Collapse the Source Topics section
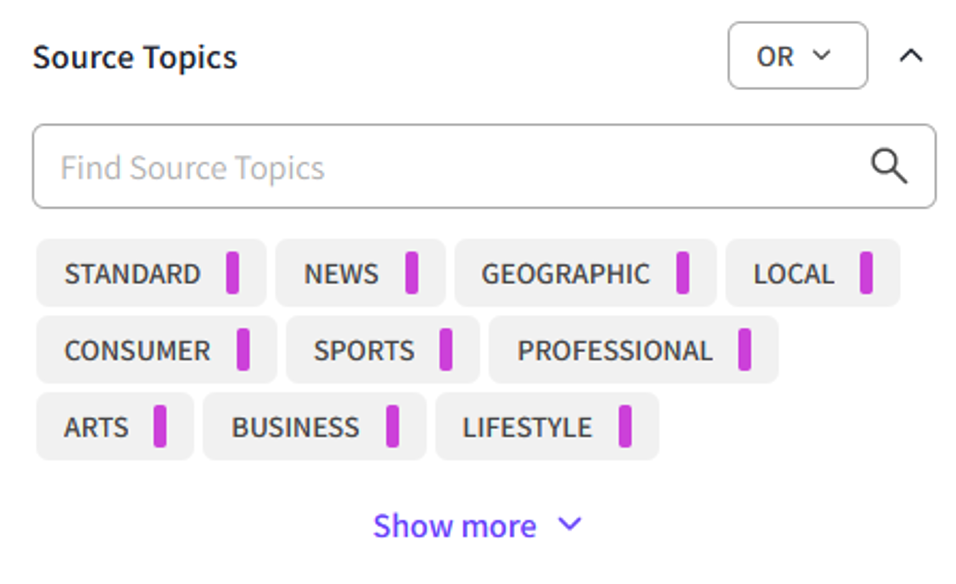Viewport: 956px width, 584px height. (x=910, y=56)
